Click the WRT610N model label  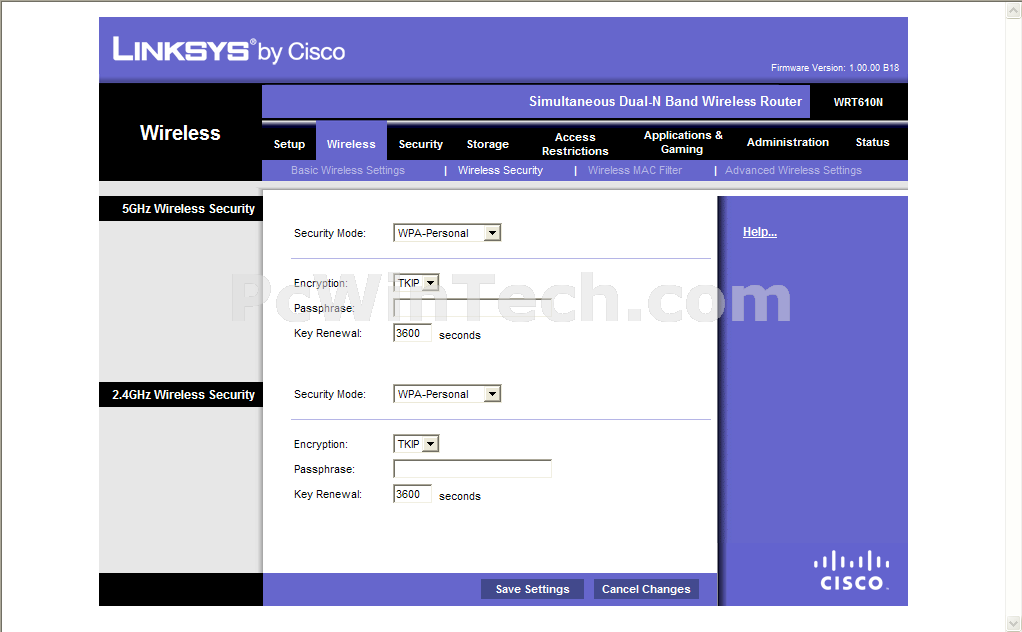[x=858, y=102]
